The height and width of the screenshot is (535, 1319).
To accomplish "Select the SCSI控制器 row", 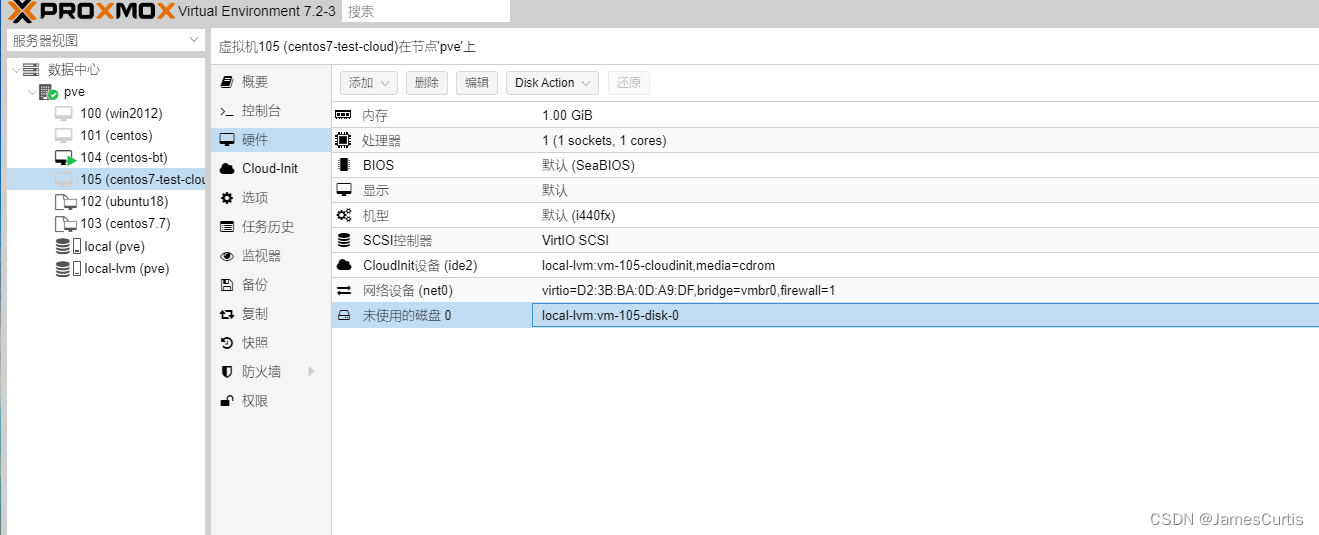I will click(825, 240).
